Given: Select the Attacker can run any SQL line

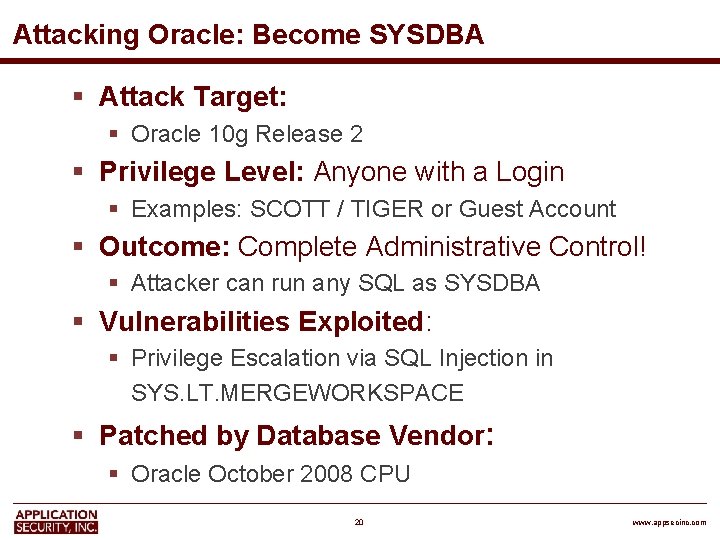Looking at the screenshot, I should pos(335,283).
